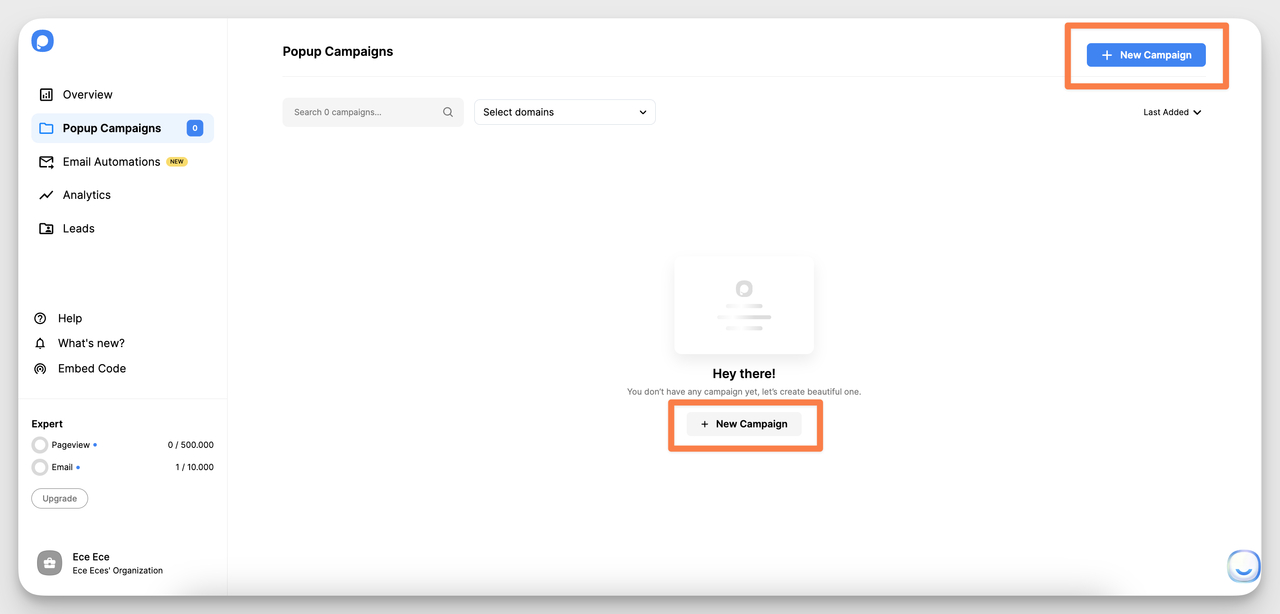This screenshot has height=614, width=1280.
Task: Click the Email Automations envelope icon
Action: click(x=46, y=162)
